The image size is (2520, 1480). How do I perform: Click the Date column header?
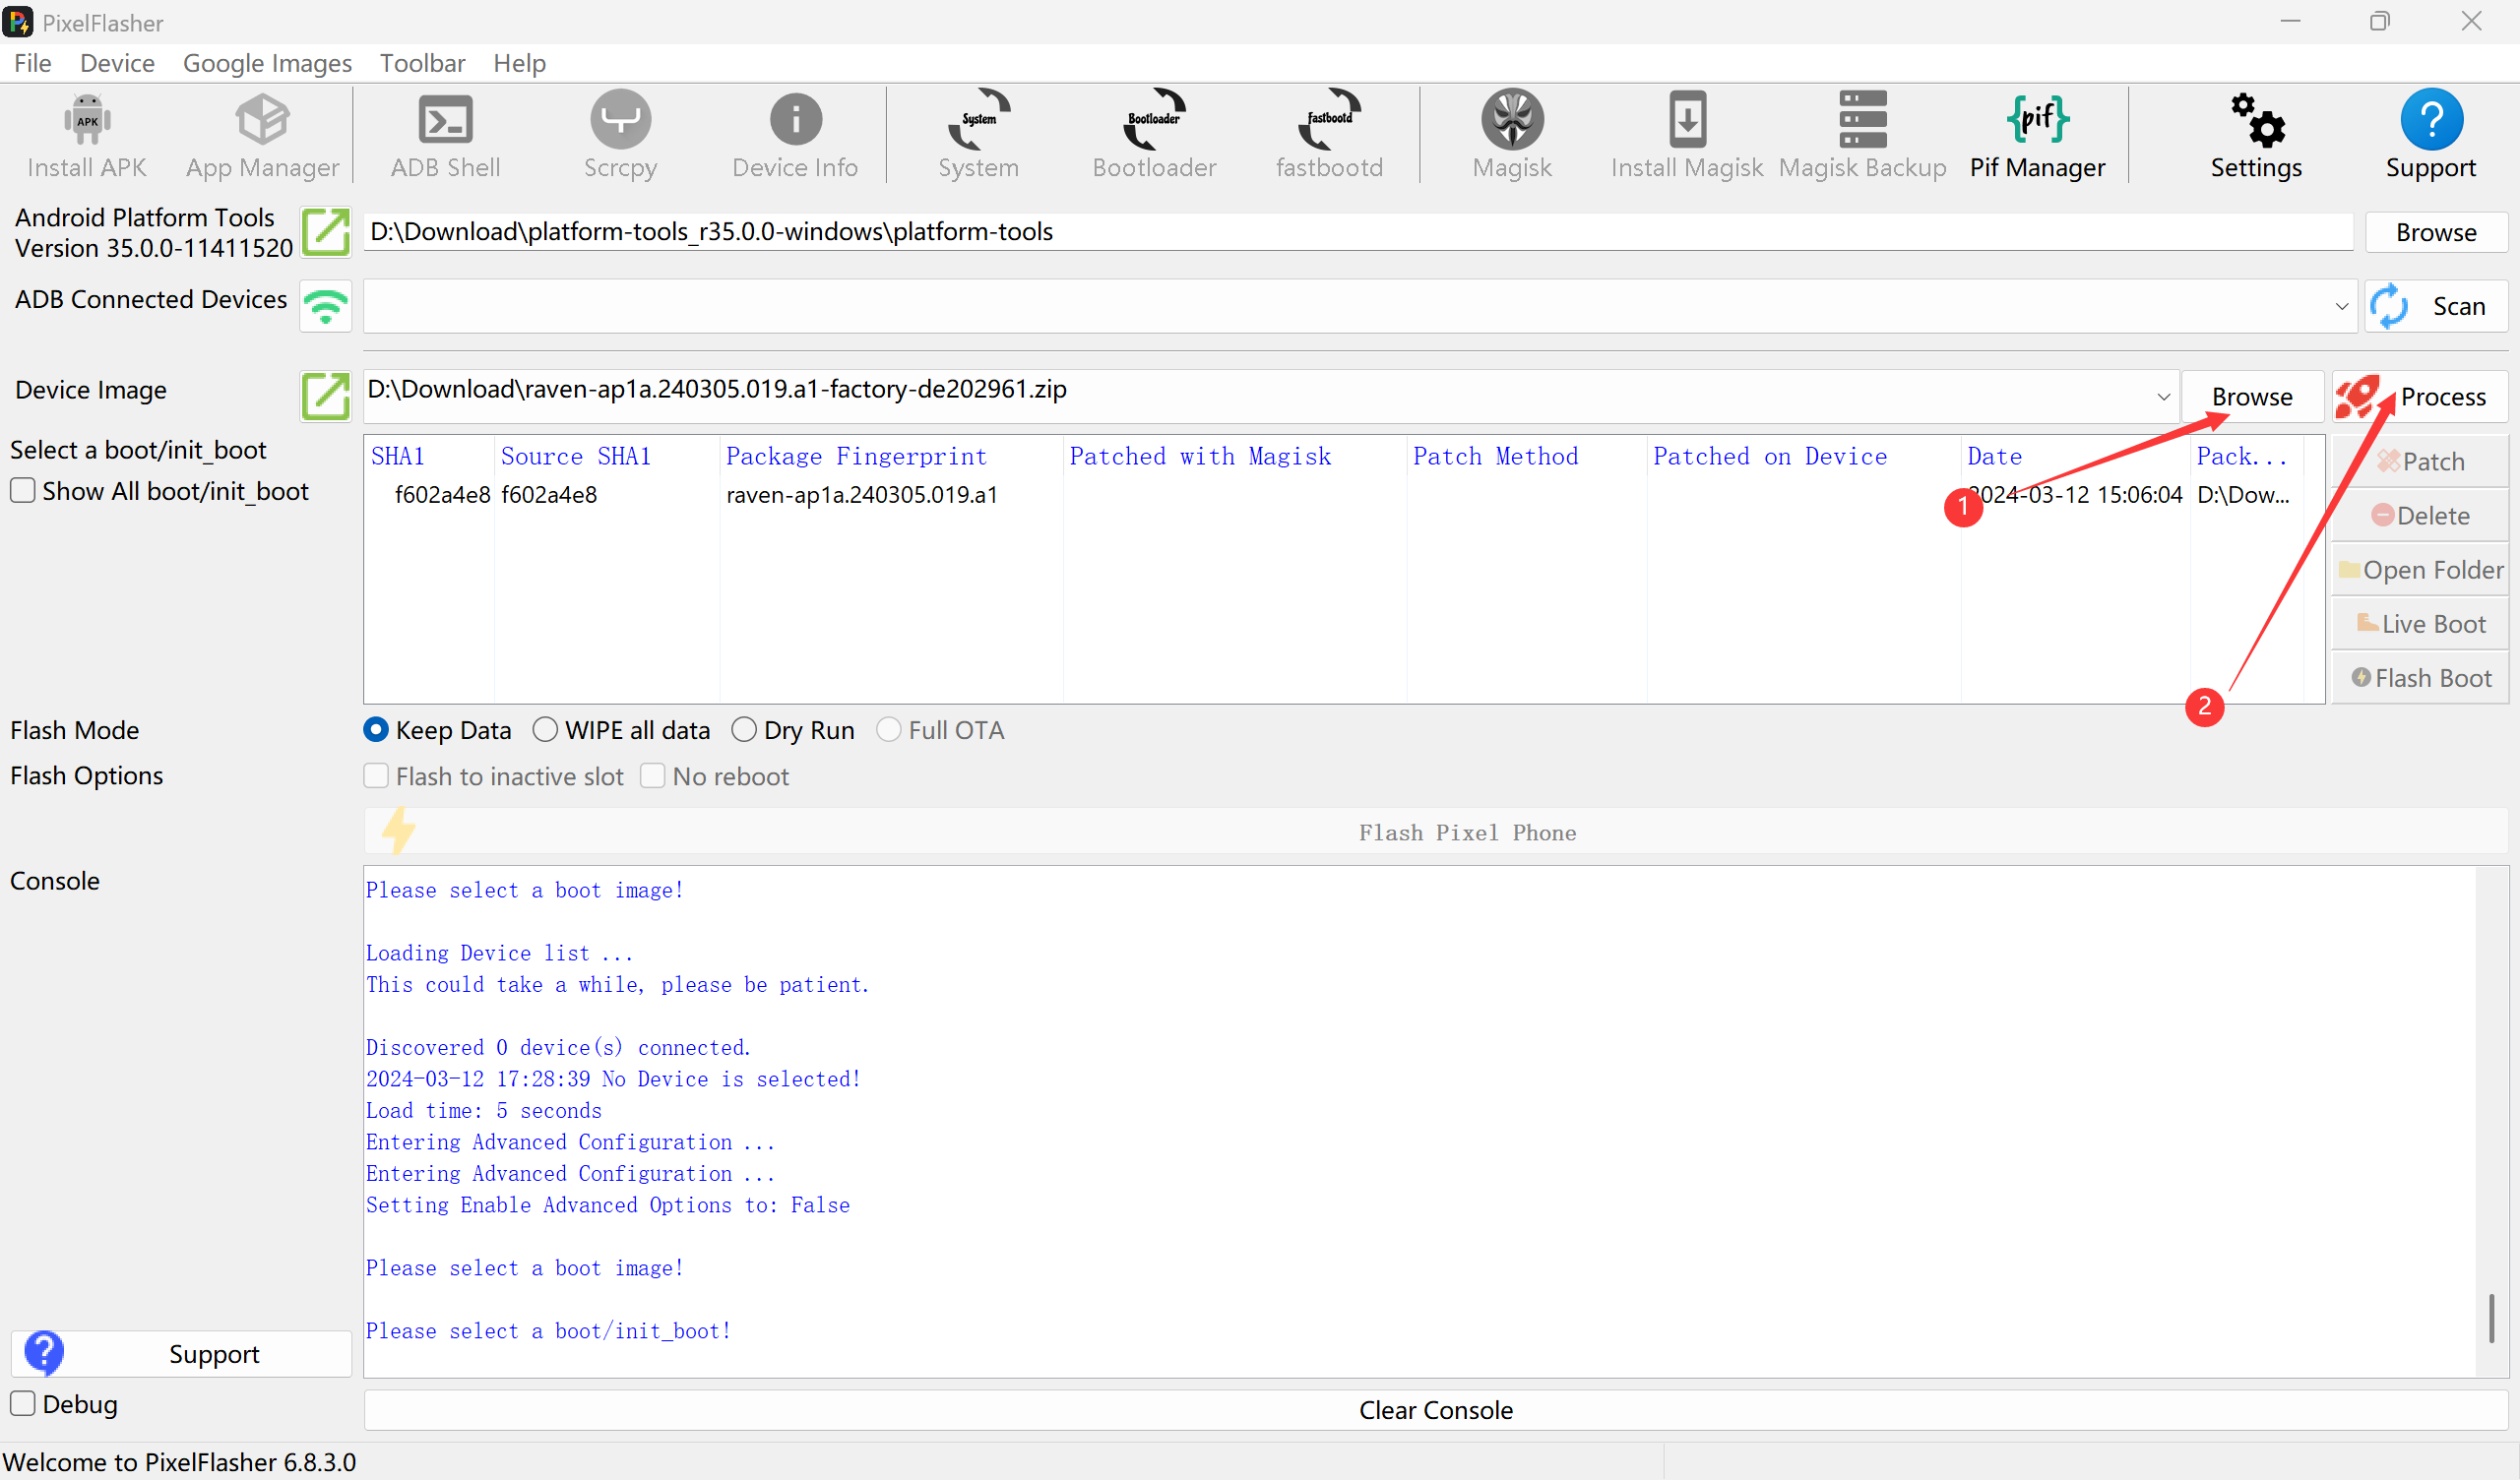(x=2074, y=456)
